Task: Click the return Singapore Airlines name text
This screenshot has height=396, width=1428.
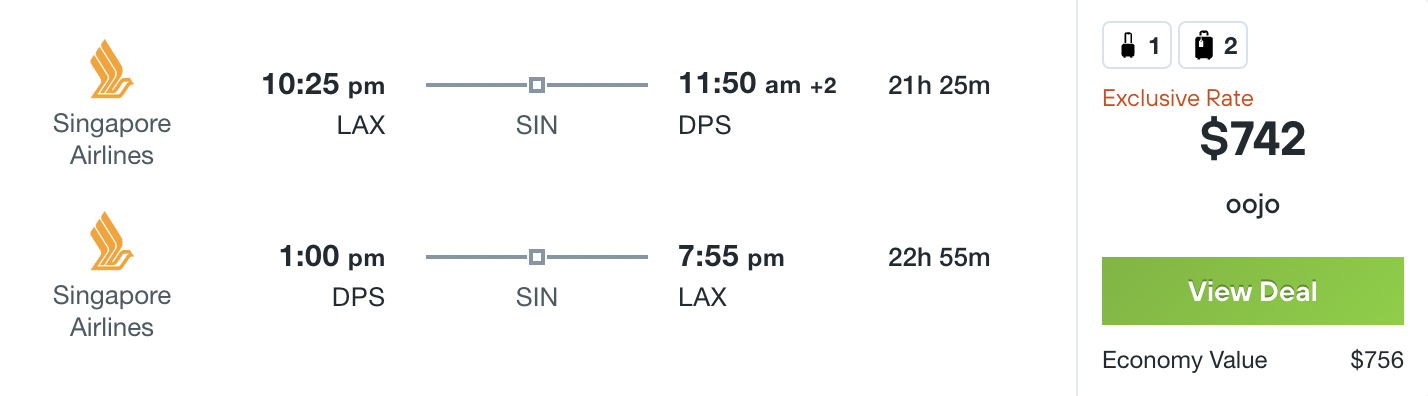Action: pyautogui.click(x=112, y=311)
